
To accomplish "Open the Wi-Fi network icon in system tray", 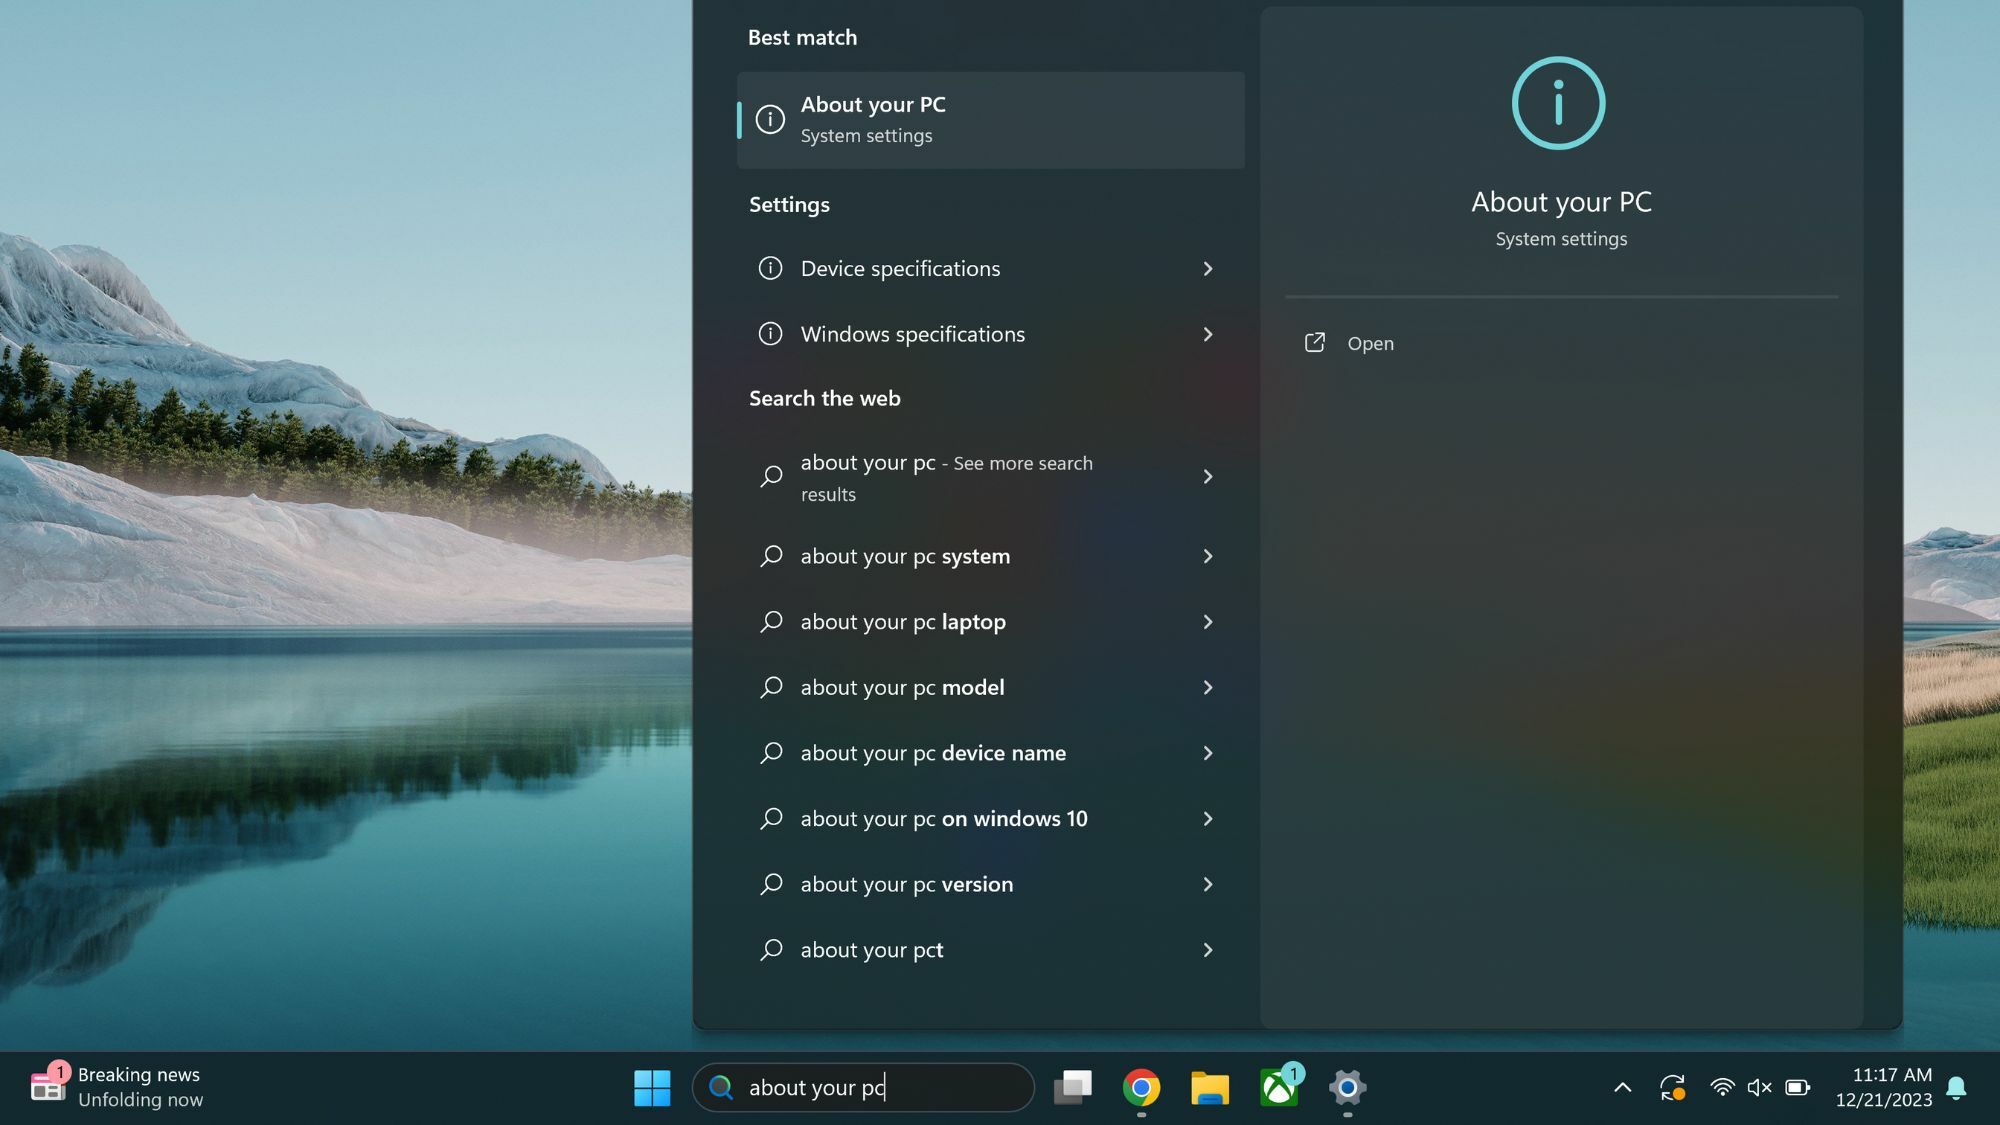I will 1722,1087.
